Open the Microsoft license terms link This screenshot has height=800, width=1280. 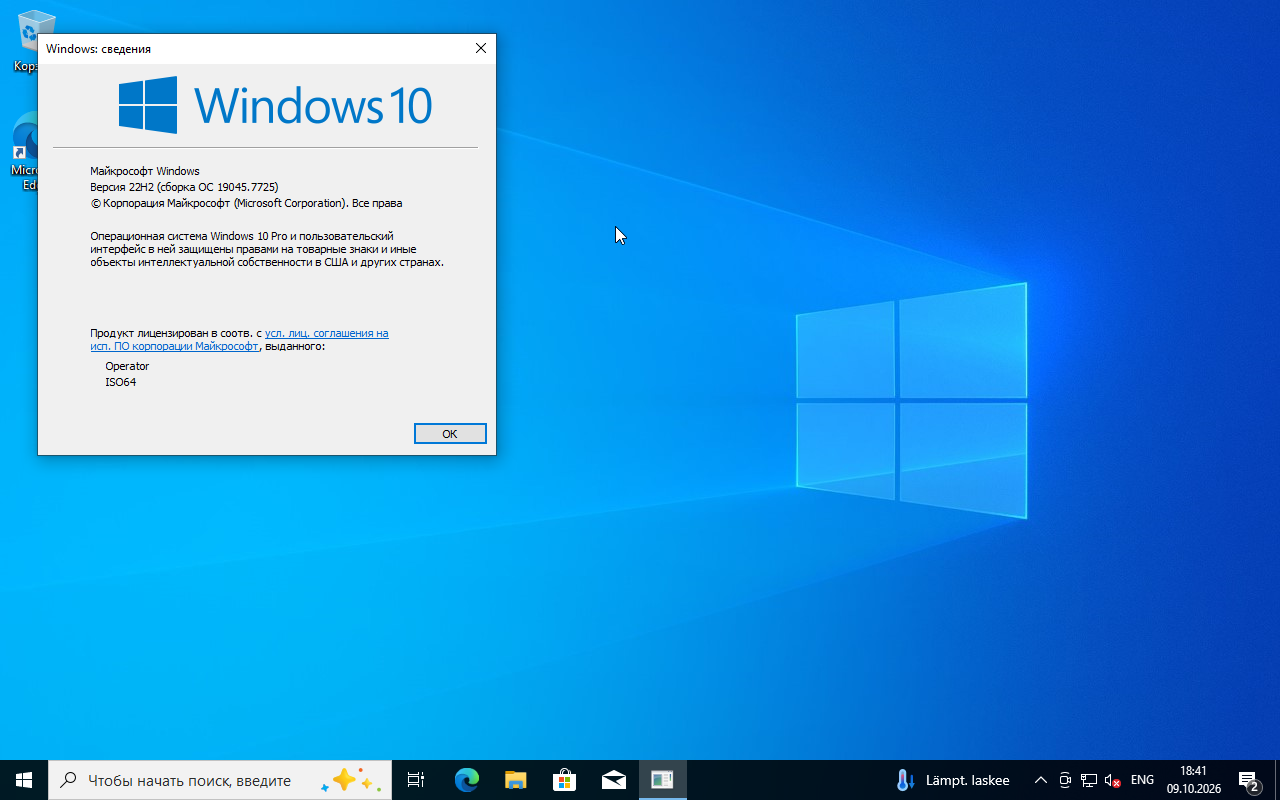(239, 340)
